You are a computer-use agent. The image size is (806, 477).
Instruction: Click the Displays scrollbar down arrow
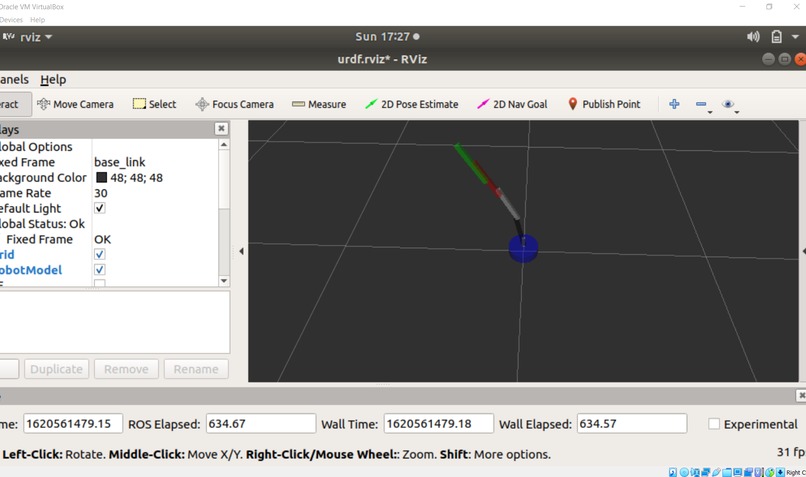point(224,281)
